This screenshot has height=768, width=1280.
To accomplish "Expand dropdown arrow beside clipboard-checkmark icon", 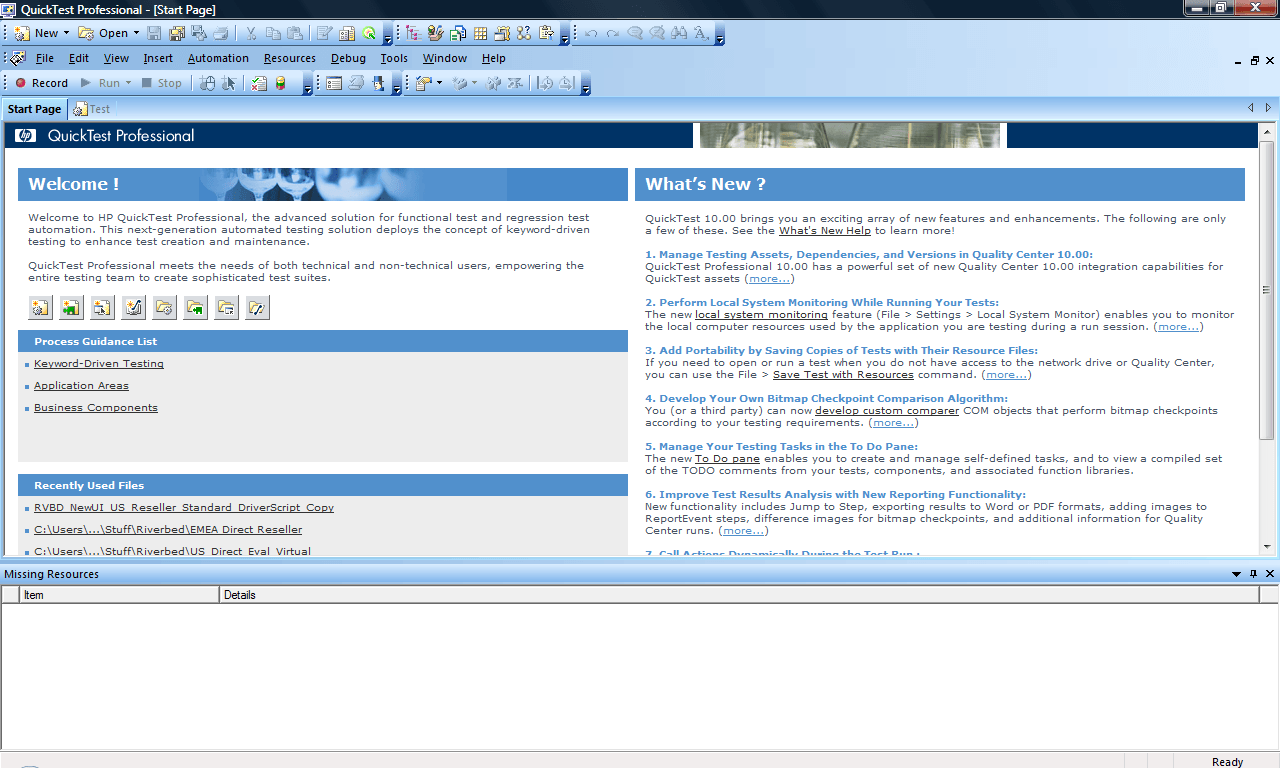I will [x=439, y=83].
